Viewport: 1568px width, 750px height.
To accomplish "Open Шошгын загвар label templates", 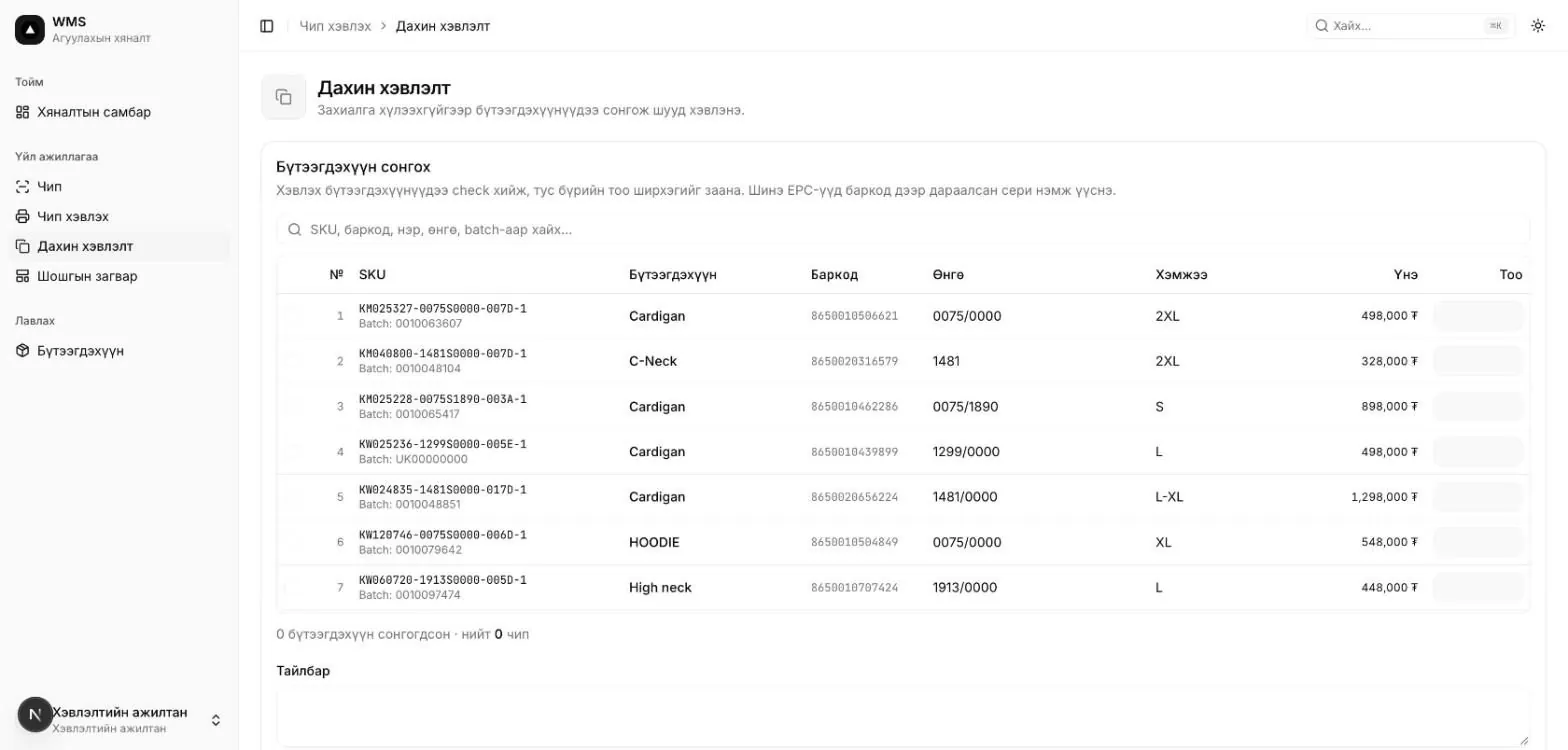I will tap(119, 277).
